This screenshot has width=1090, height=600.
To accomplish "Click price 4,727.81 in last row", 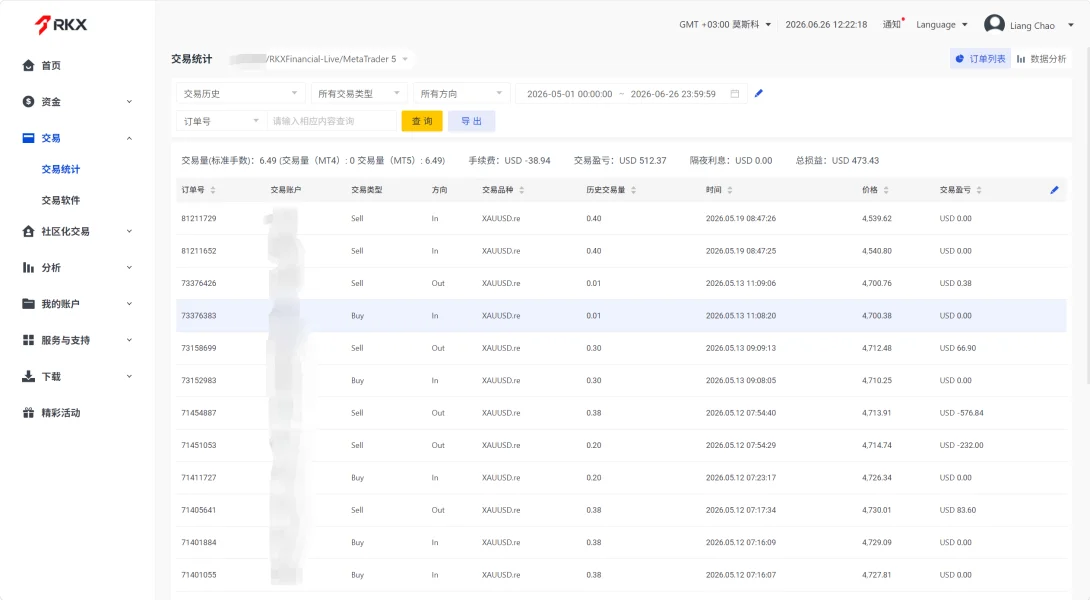I will 877,575.
